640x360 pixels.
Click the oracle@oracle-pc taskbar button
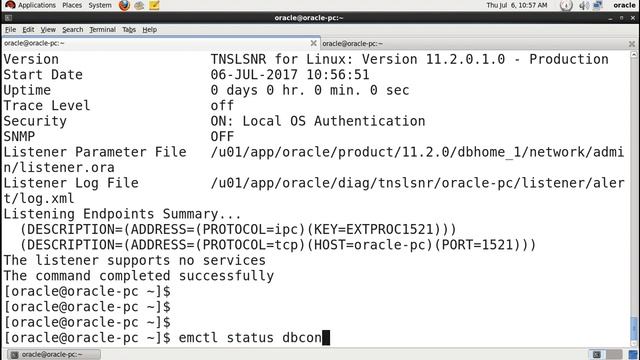[x=54, y=354]
